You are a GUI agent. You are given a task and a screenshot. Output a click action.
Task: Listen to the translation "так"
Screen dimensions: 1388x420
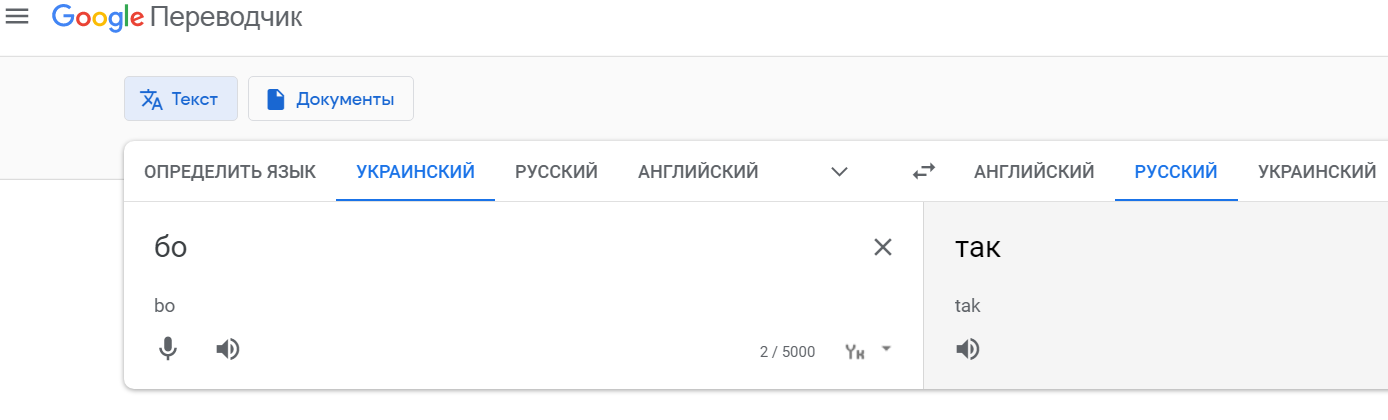pyautogui.click(x=968, y=349)
